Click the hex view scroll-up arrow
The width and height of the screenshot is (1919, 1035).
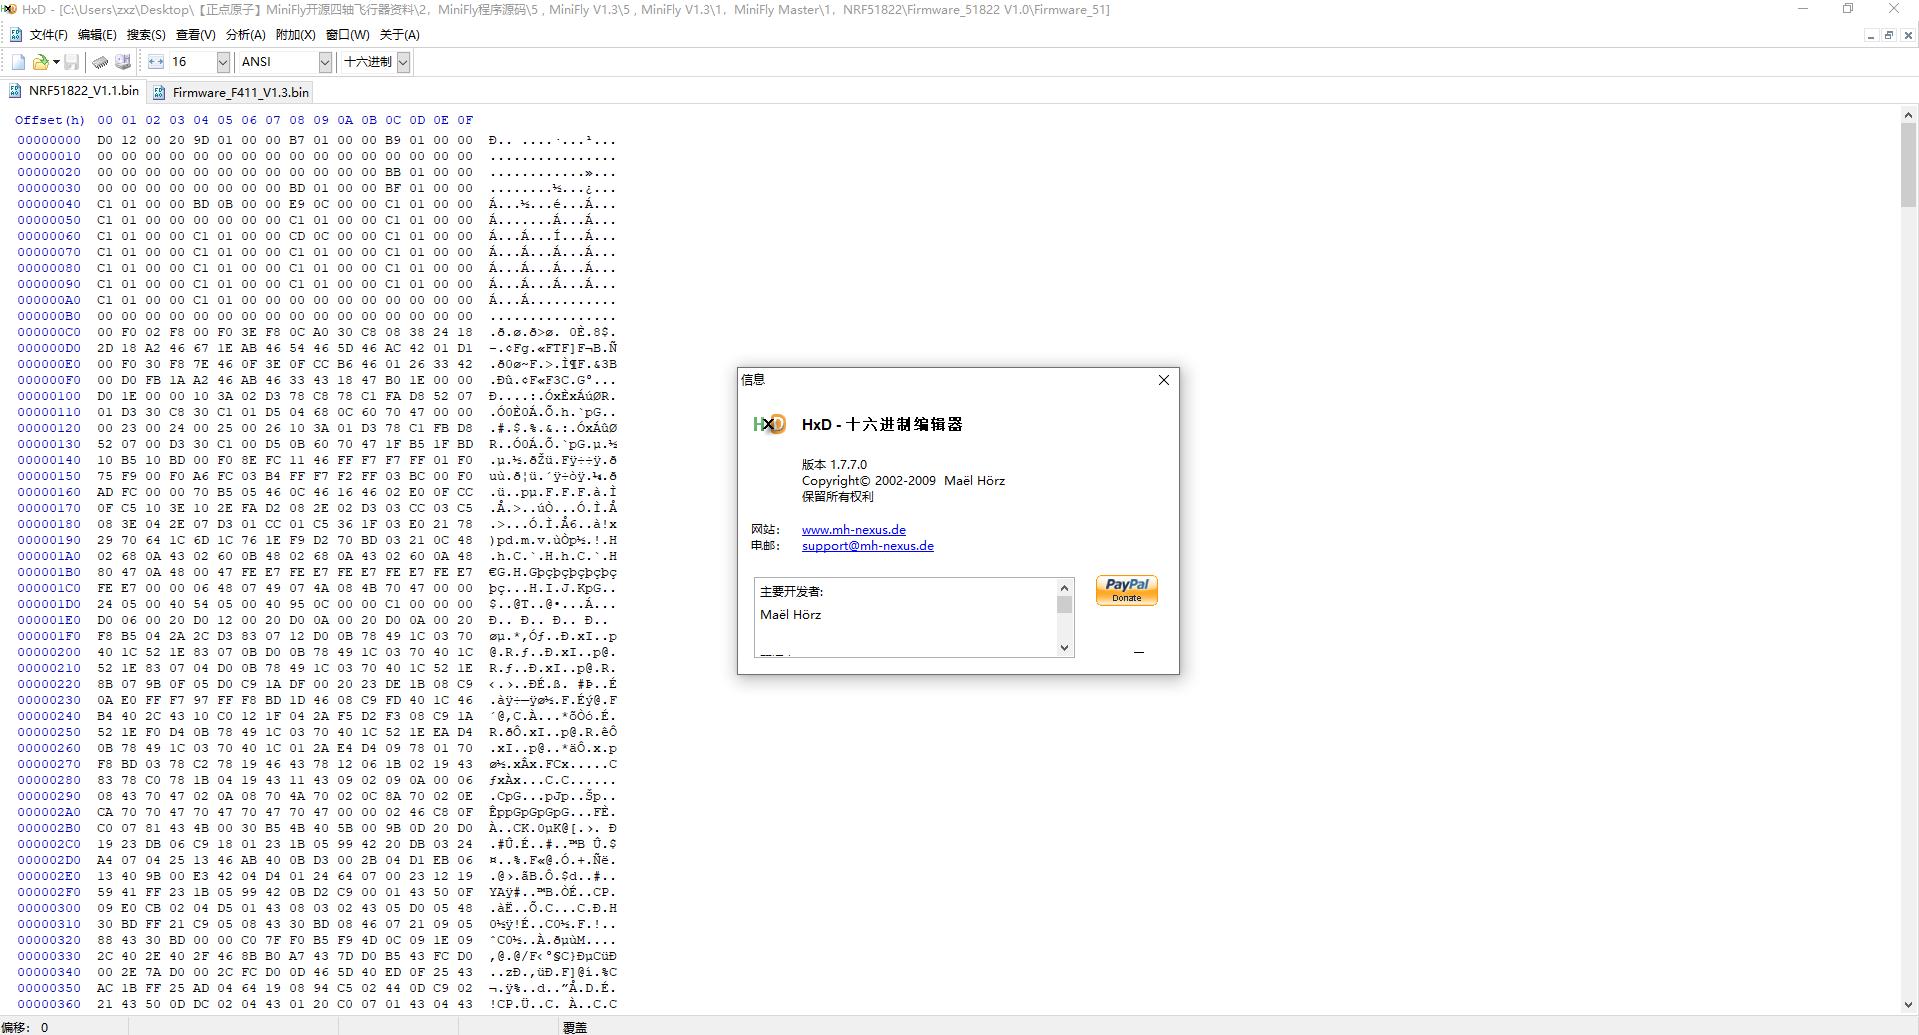1908,116
